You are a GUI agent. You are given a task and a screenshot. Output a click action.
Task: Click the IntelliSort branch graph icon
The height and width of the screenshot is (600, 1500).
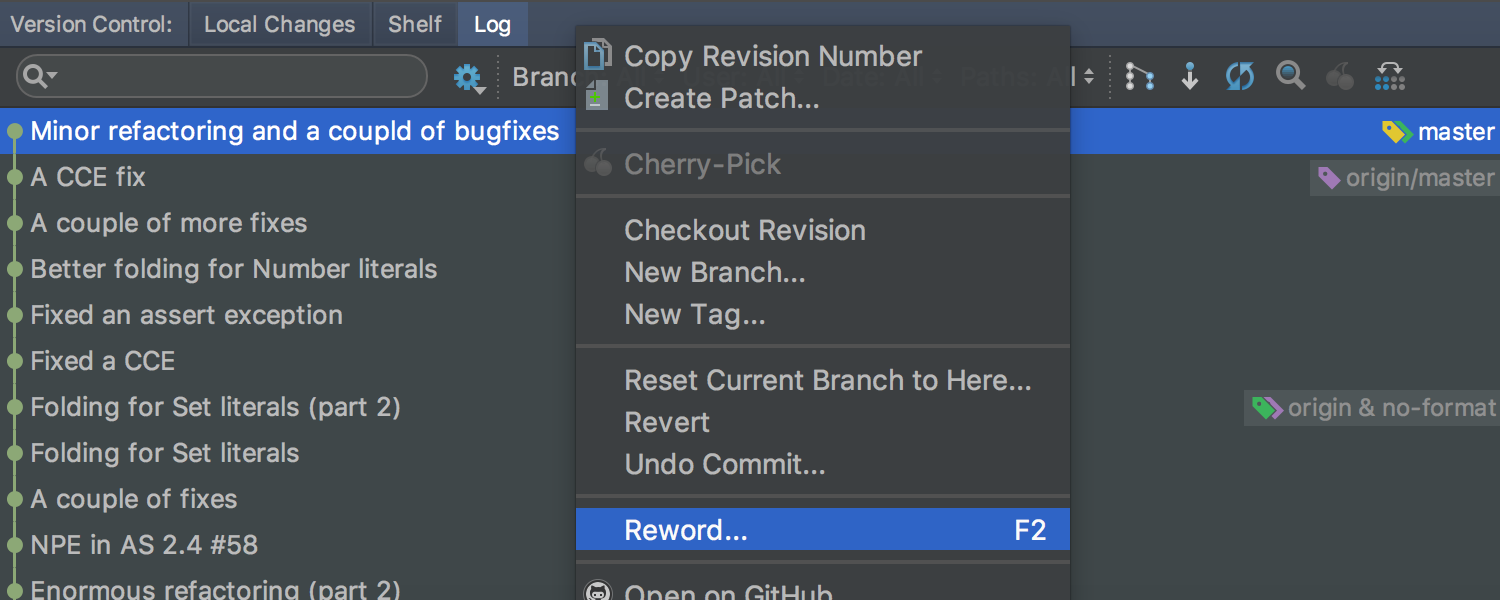[x=1140, y=77]
